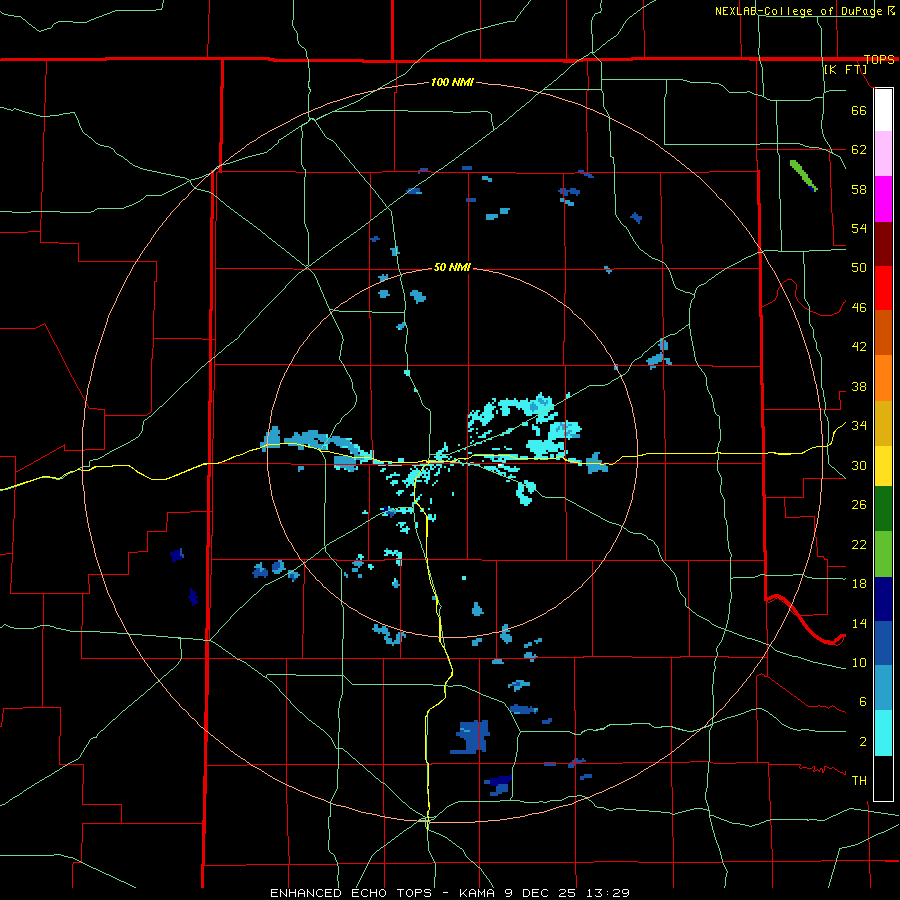This screenshot has width=900, height=900.
Task: Pick the magenta swatch in the color scale
Action: 883,199
